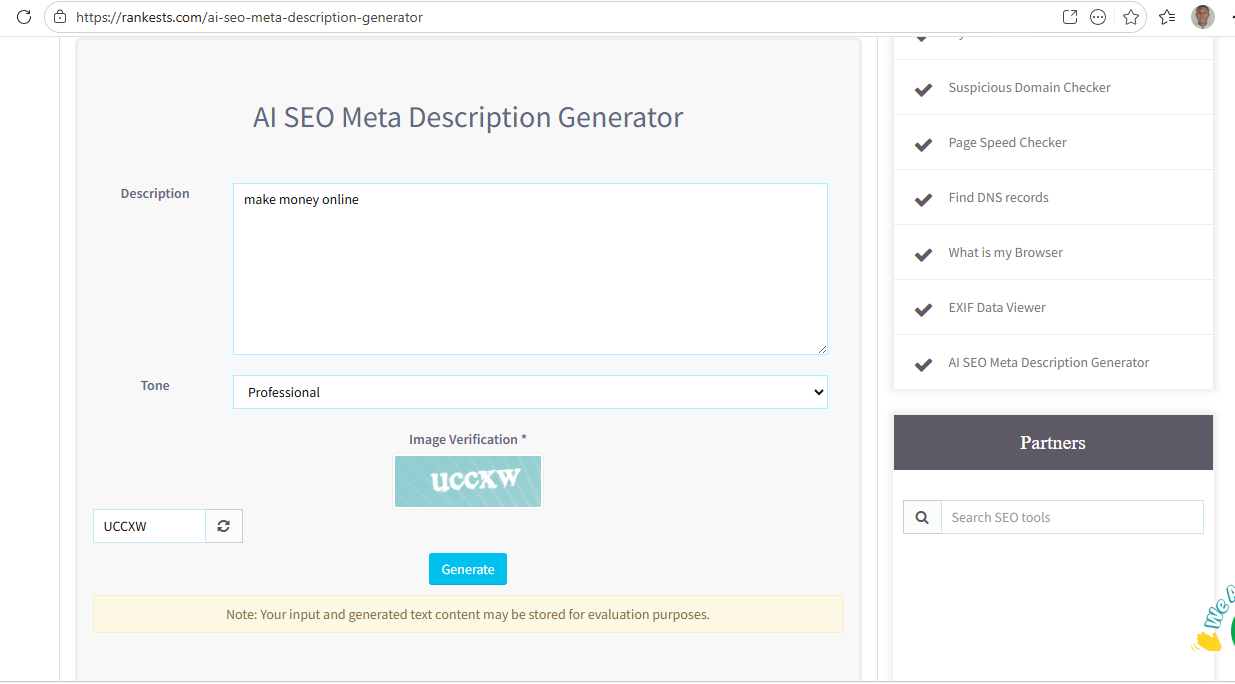Click the checkmark icon beside Find DNS records
This screenshot has width=1235, height=684.
[x=924, y=199]
